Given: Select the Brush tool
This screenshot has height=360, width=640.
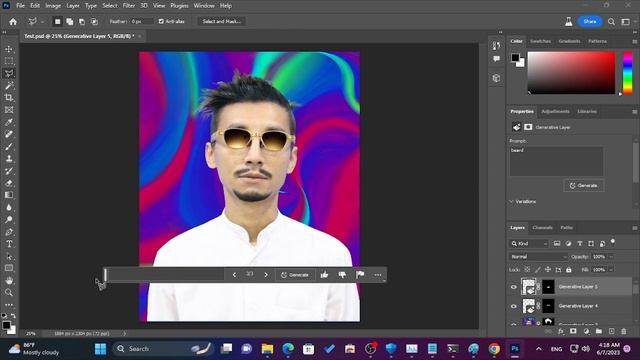Looking at the screenshot, I should pos(9,147).
